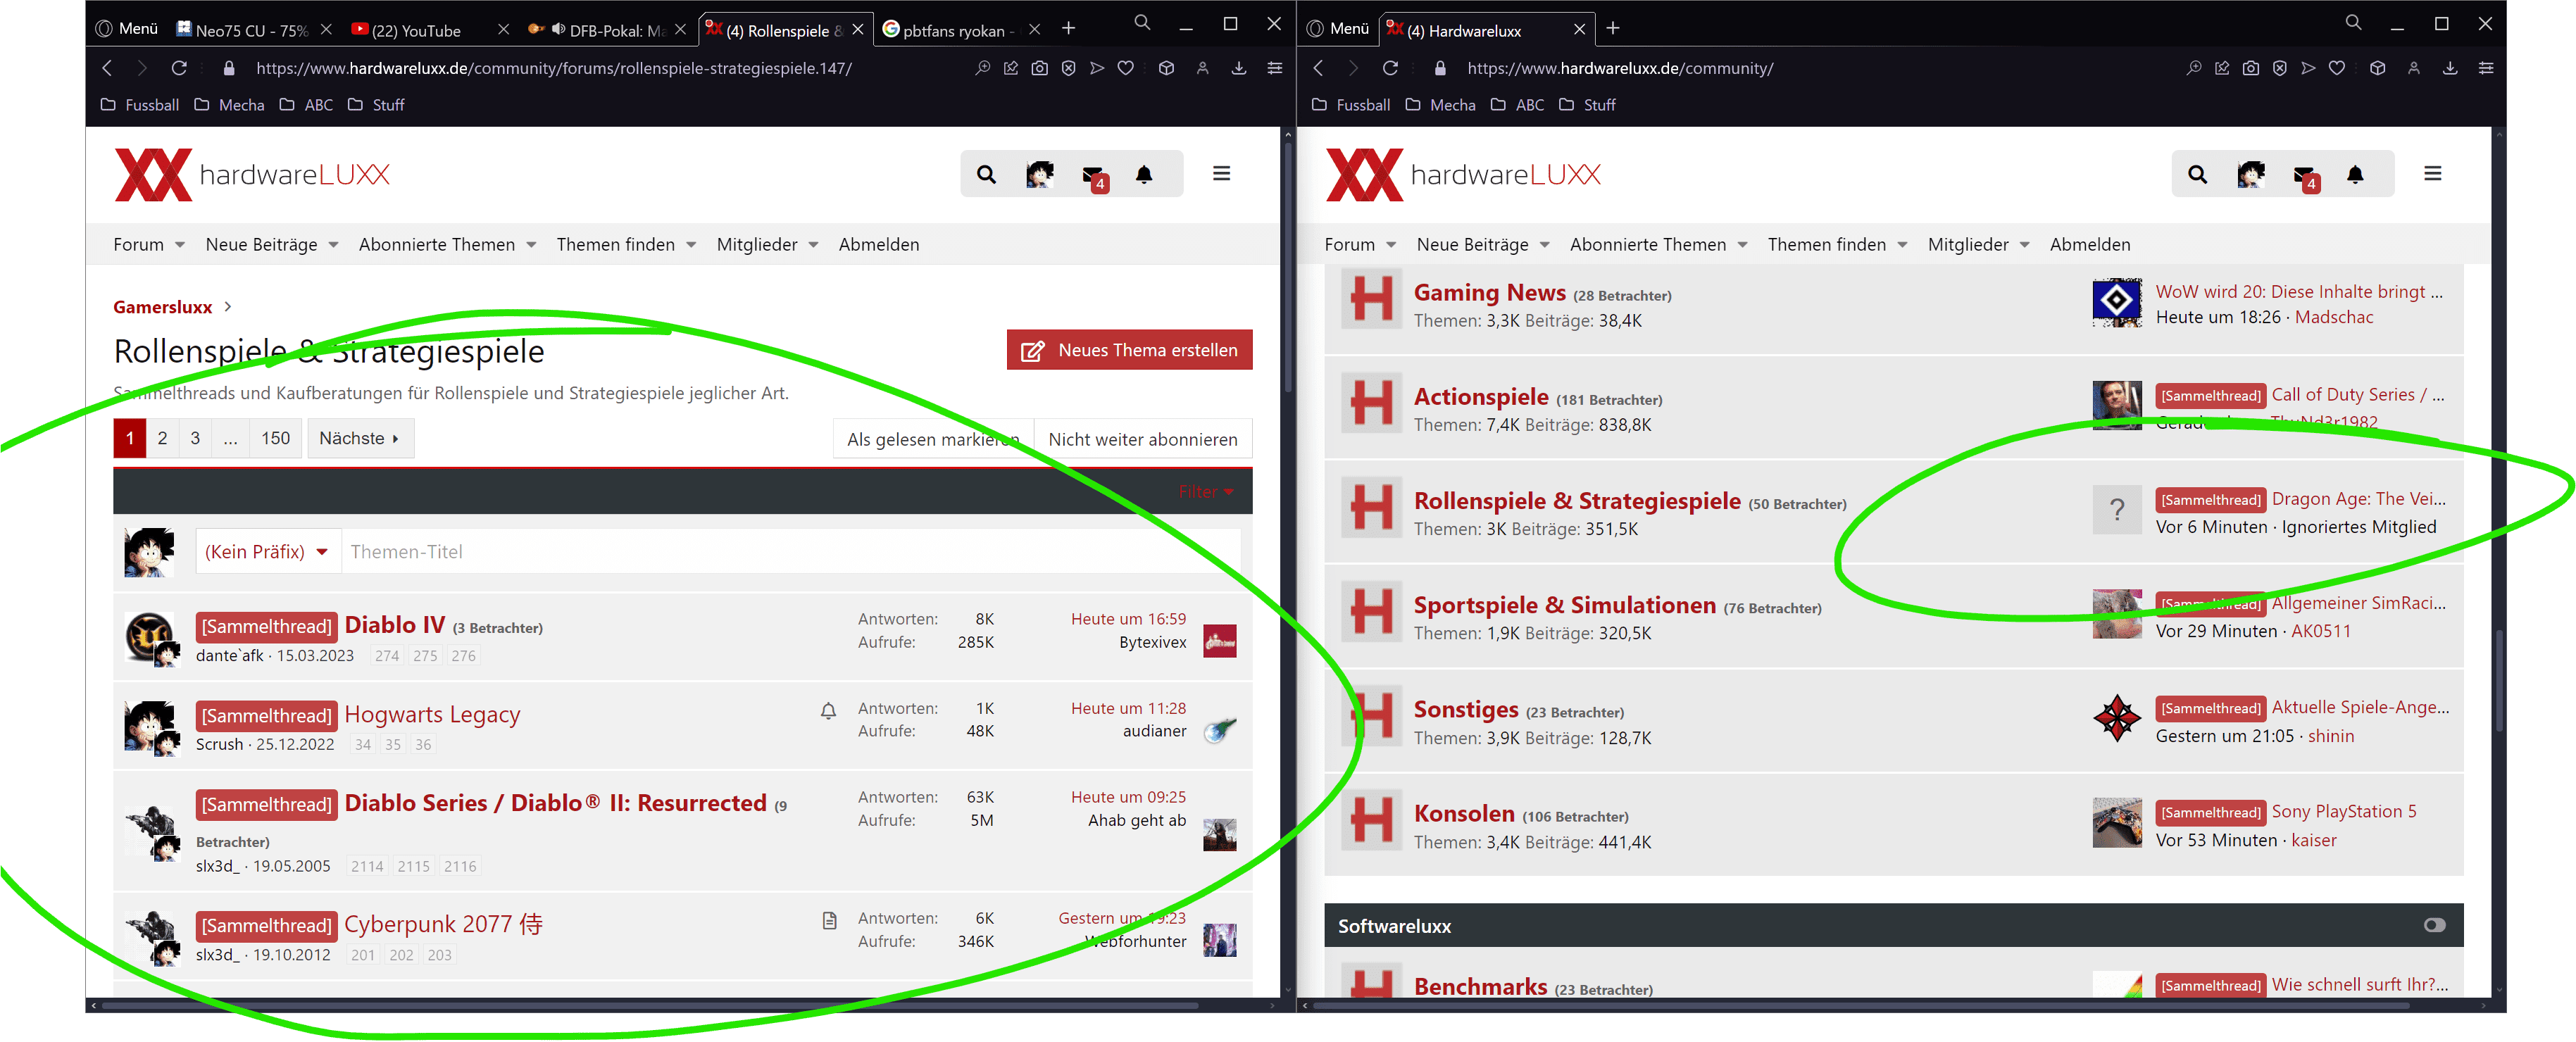Open search in left hardwareLUXX header
The height and width of the screenshot is (1042, 2576).
[986, 174]
